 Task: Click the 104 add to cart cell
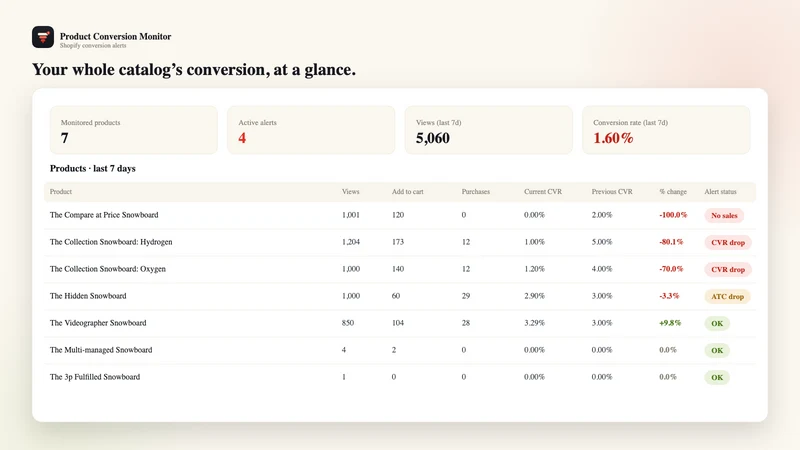(397, 323)
